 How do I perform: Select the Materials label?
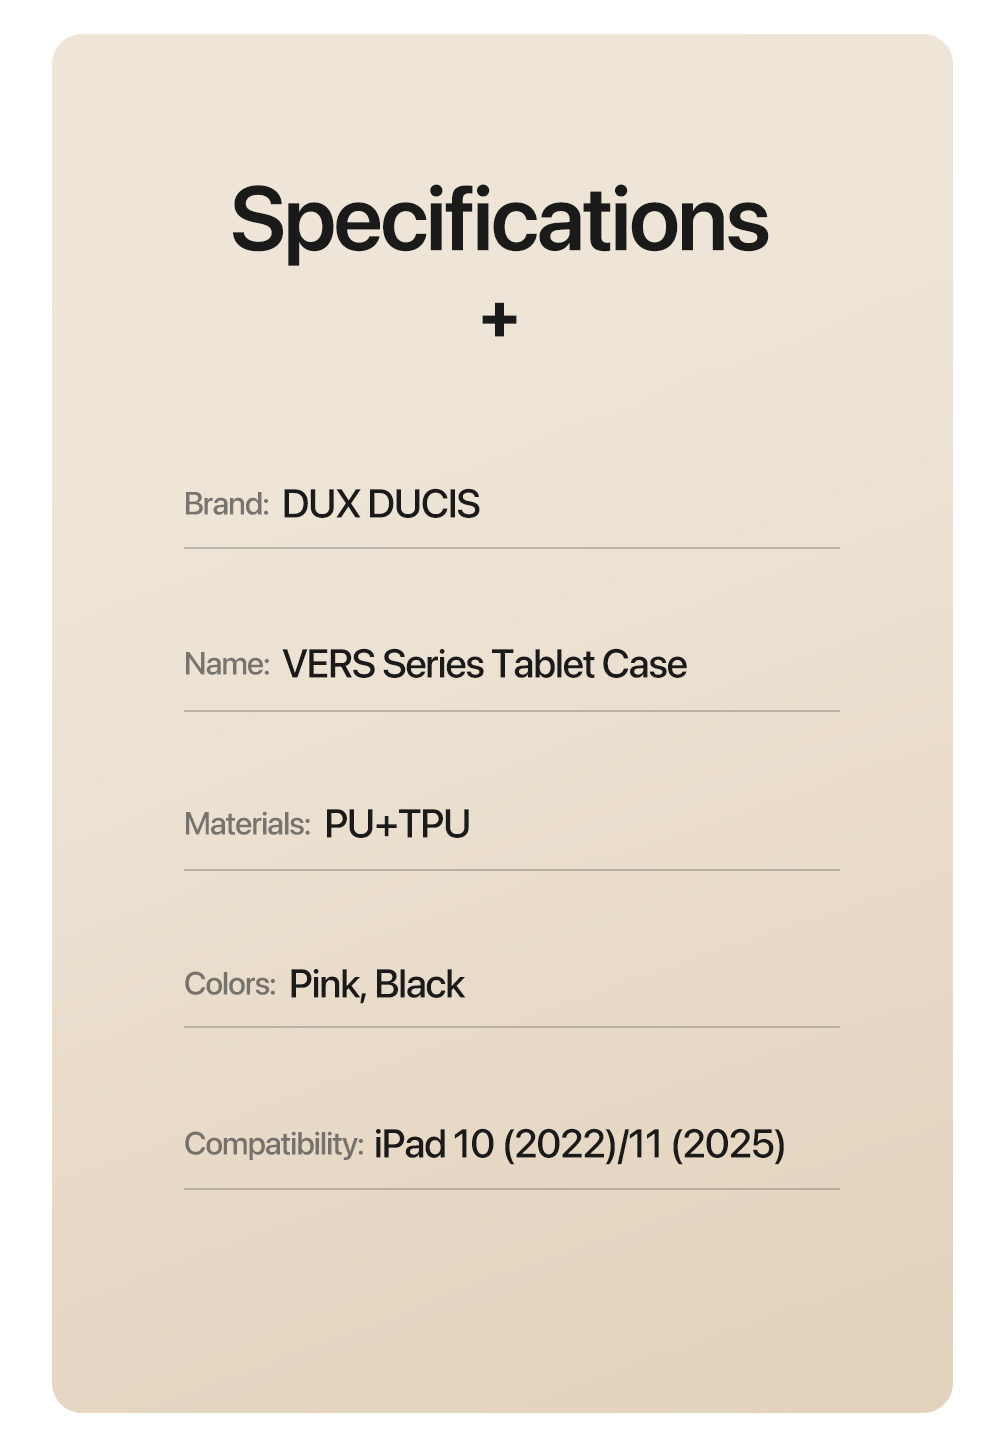[x=248, y=824]
